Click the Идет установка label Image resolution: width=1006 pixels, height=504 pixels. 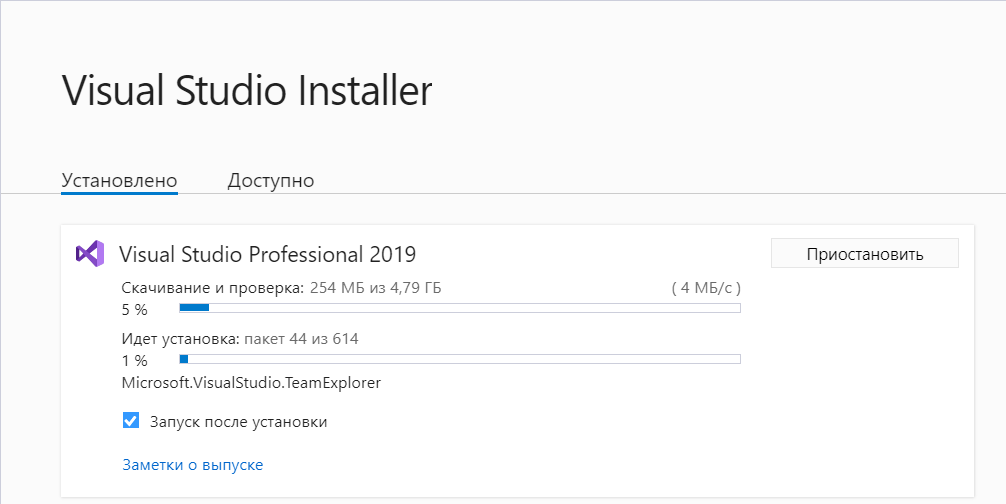click(x=180, y=339)
